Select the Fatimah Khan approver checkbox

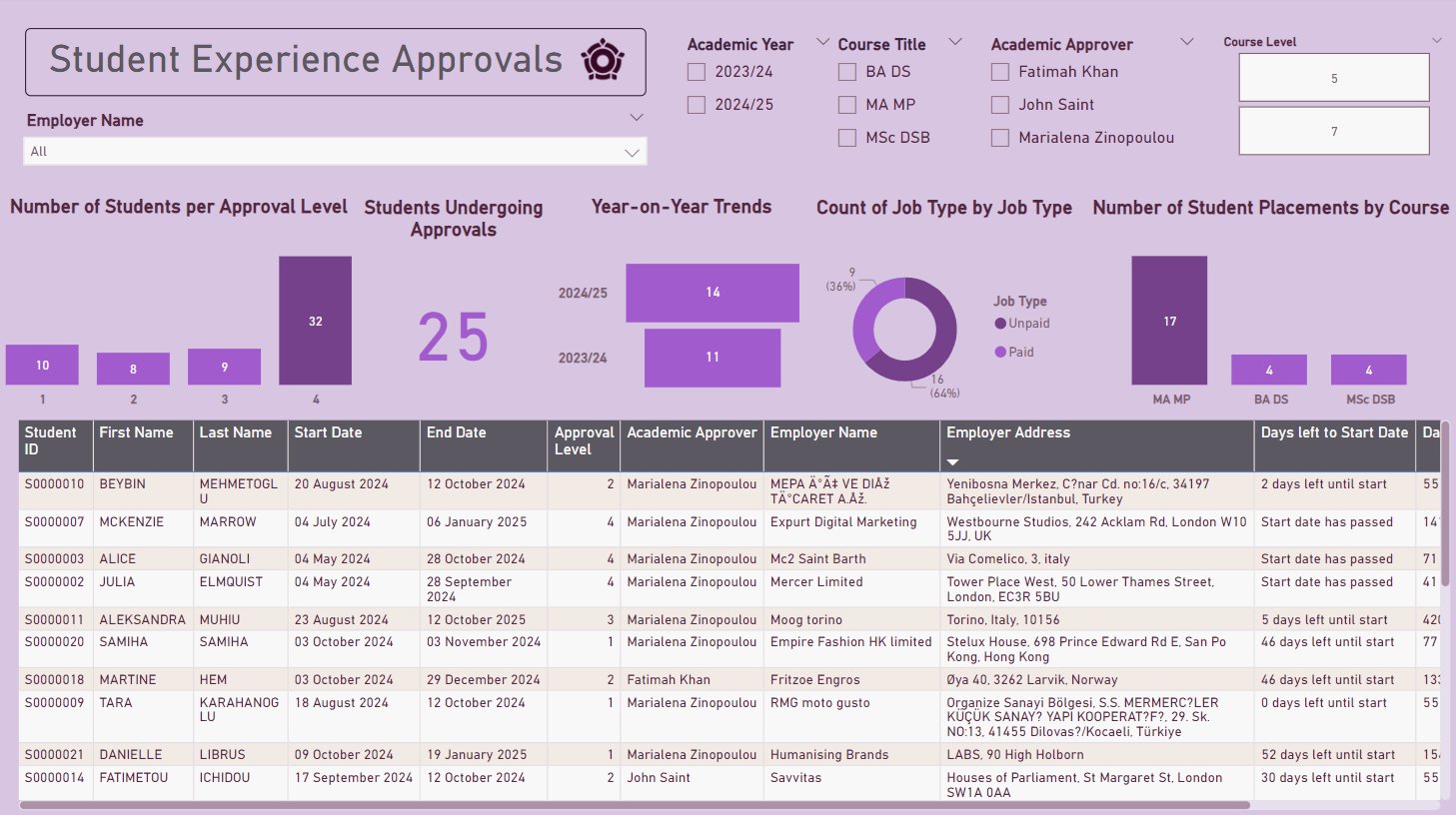click(1000, 72)
